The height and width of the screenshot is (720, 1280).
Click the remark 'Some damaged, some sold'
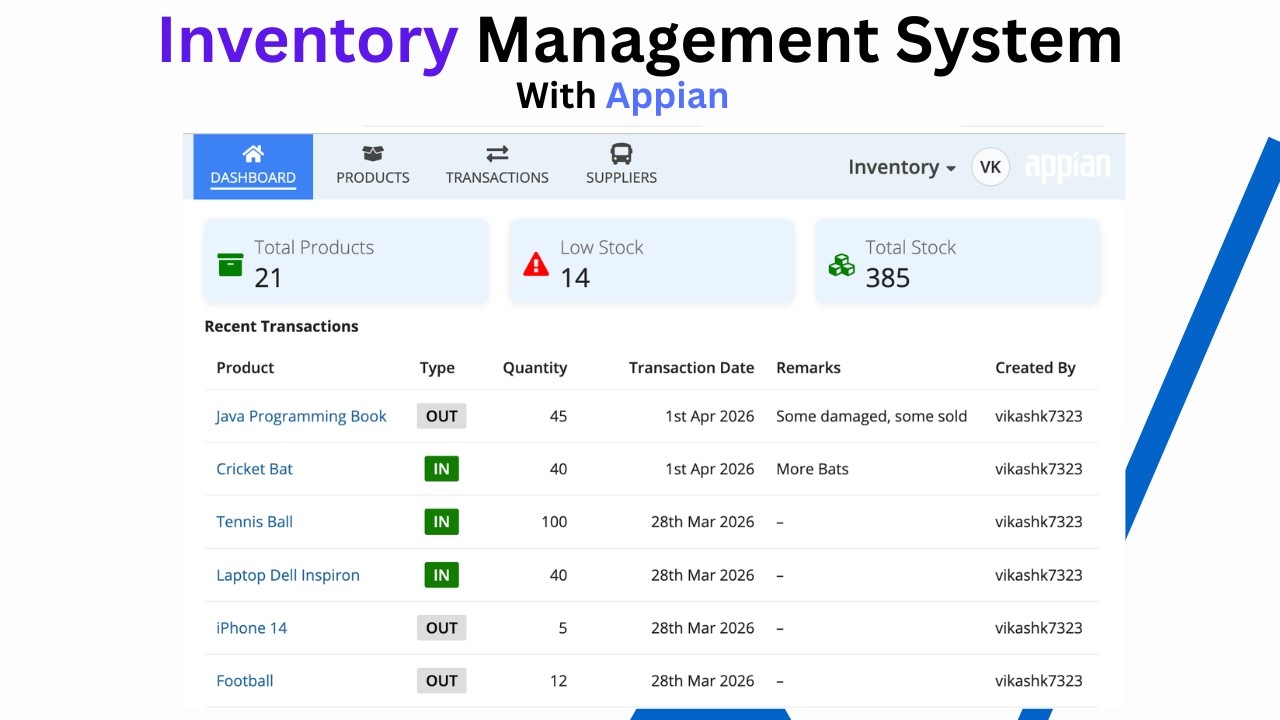tap(871, 416)
